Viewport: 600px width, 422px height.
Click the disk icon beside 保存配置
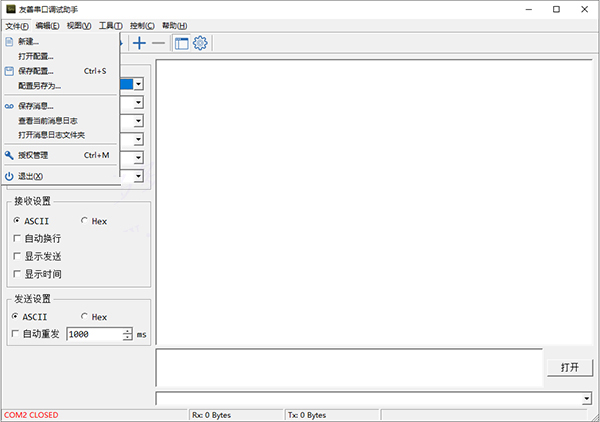9,71
